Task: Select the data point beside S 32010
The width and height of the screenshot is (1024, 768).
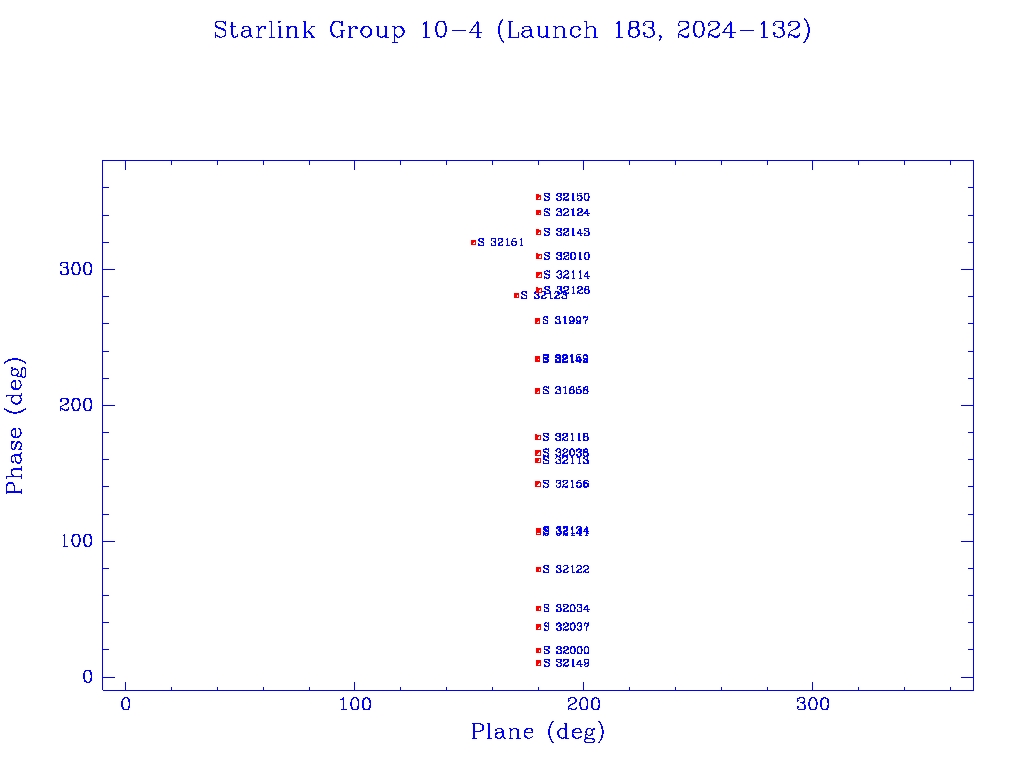Action: pos(539,257)
